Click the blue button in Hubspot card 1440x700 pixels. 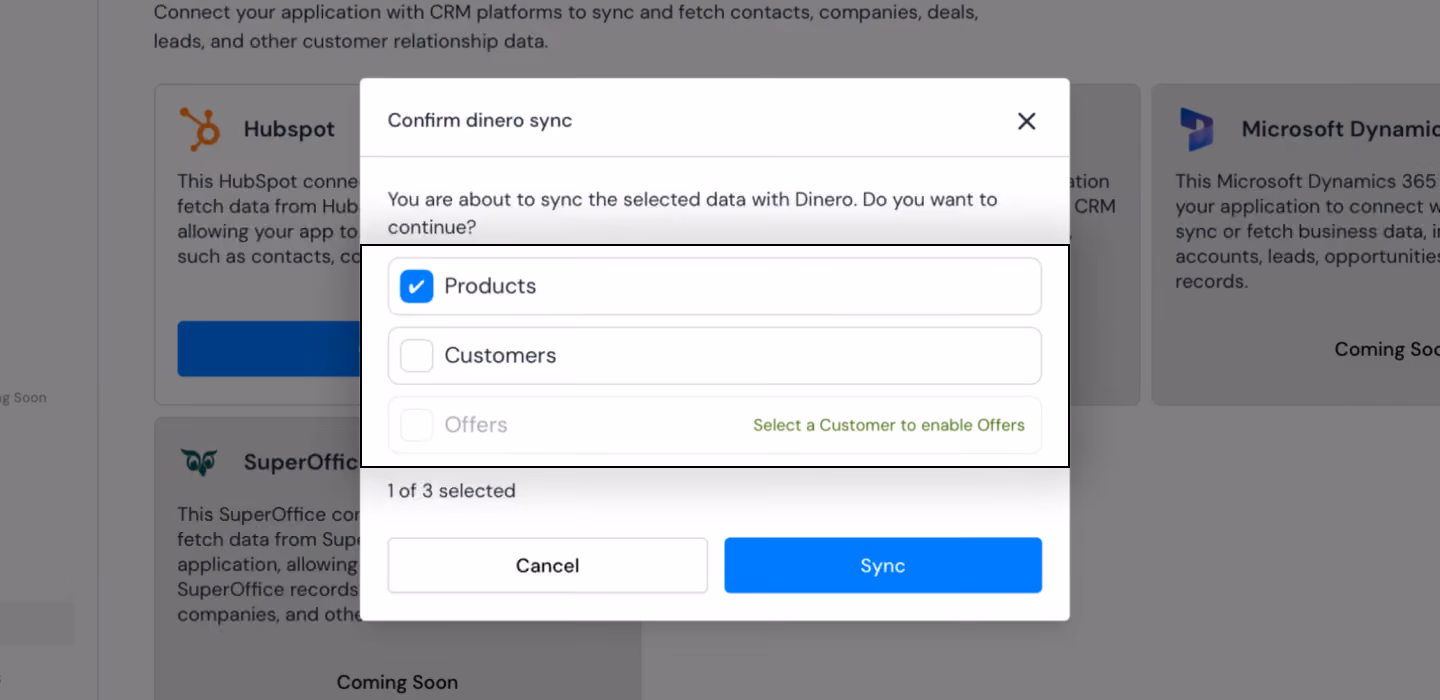(x=269, y=348)
